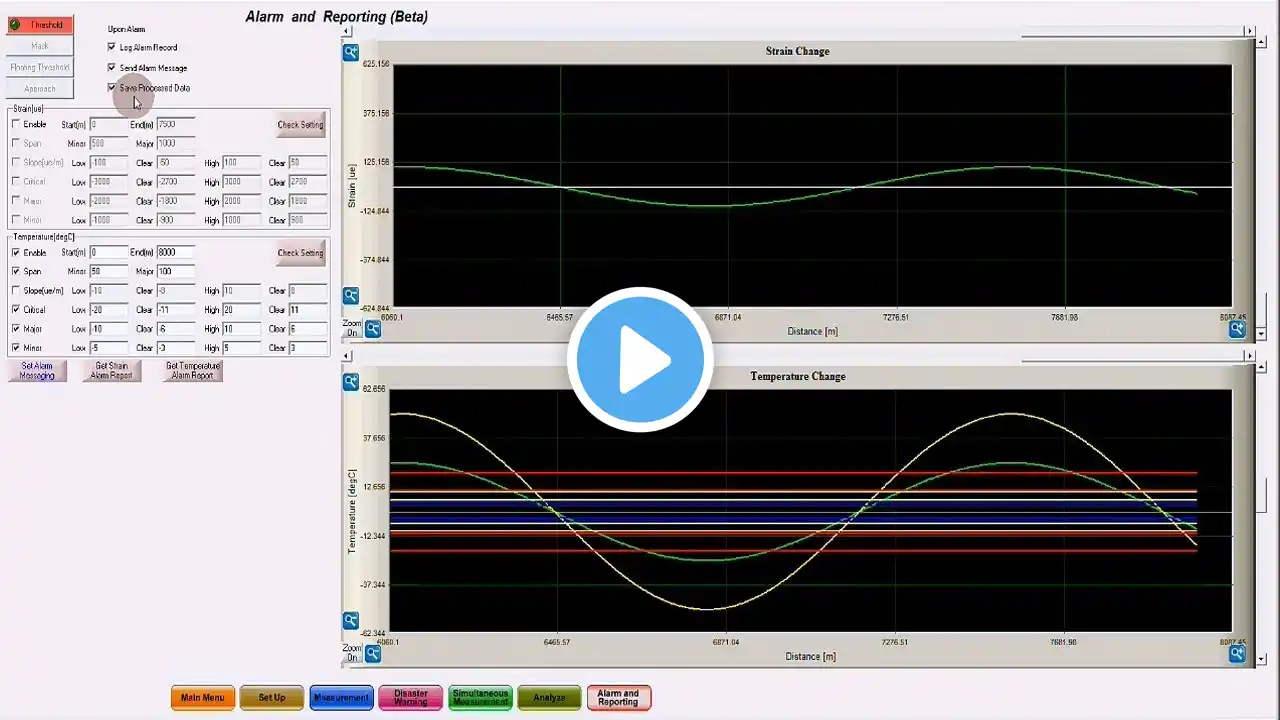Click left arrow on Strain chart horizontal scrollbar
1280x720 pixels.
click(x=347, y=31)
